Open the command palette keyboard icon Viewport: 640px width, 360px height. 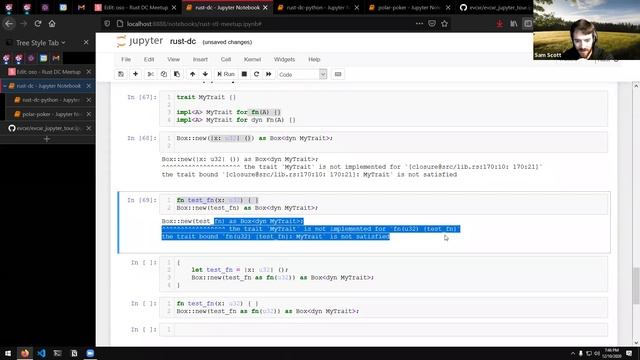338,74
